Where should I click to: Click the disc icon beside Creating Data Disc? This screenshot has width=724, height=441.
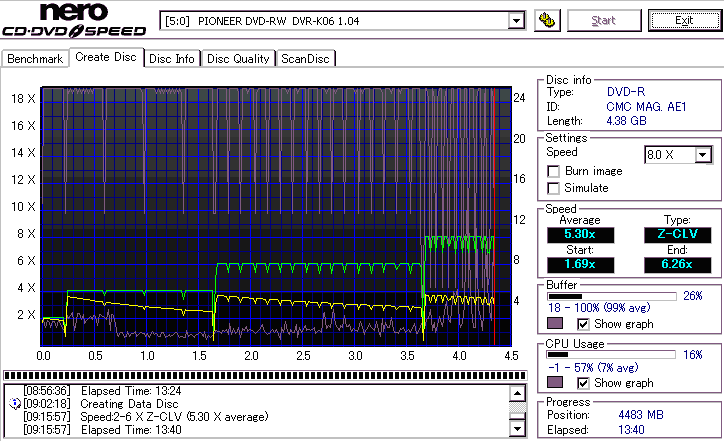[x=15, y=404]
